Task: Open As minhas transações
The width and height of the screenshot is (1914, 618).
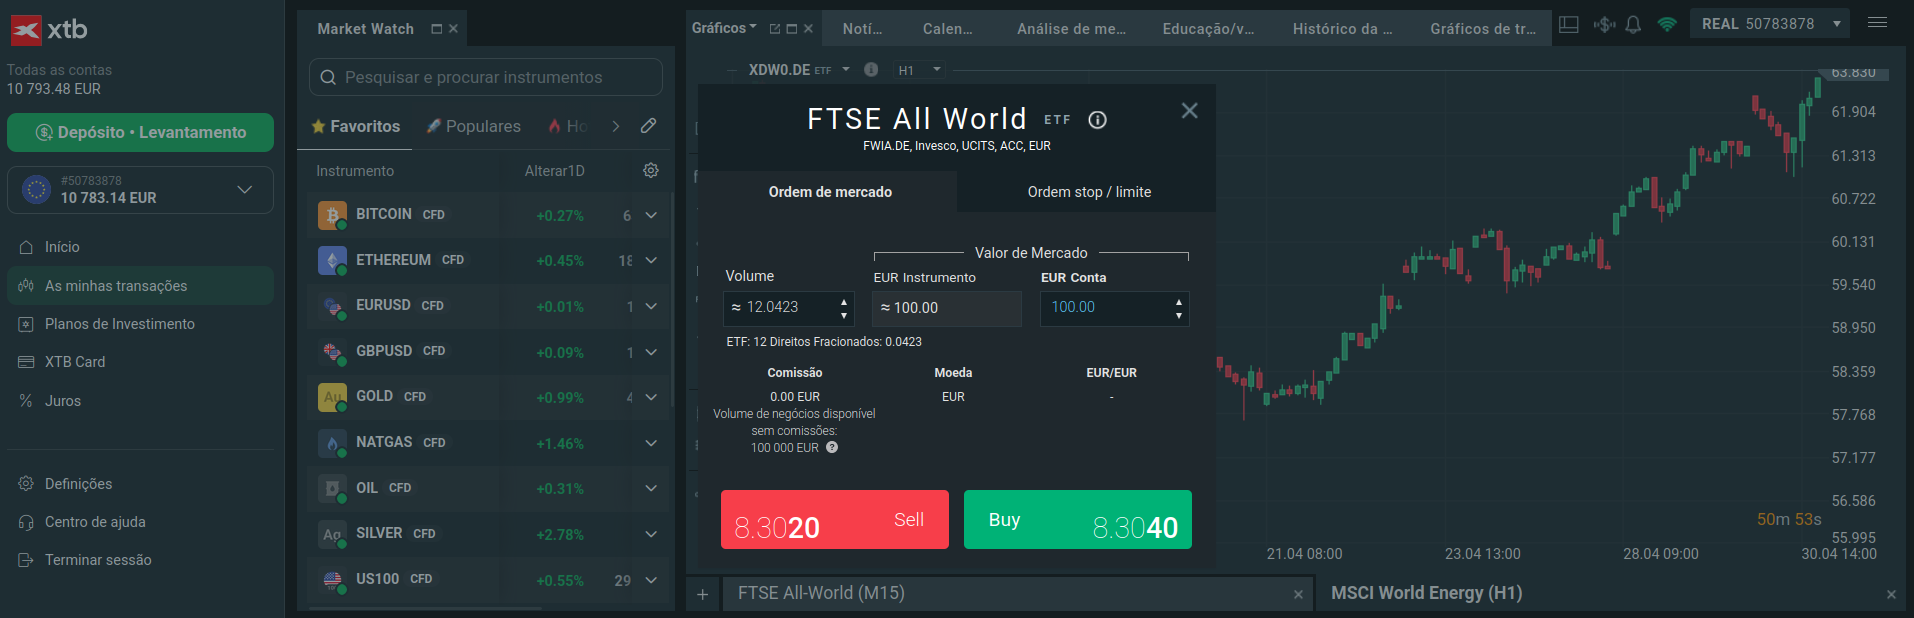Action: pyautogui.click(x=140, y=286)
